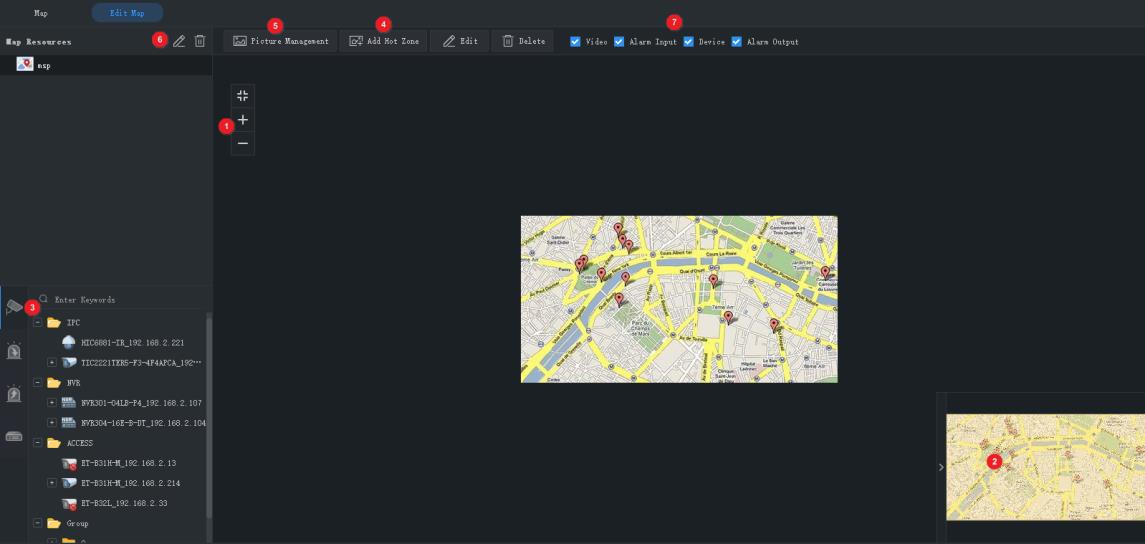The height and width of the screenshot is (544, 1145).
Task: Expand the NVR301-04LB-P4 node
Action: coord(52,402)
